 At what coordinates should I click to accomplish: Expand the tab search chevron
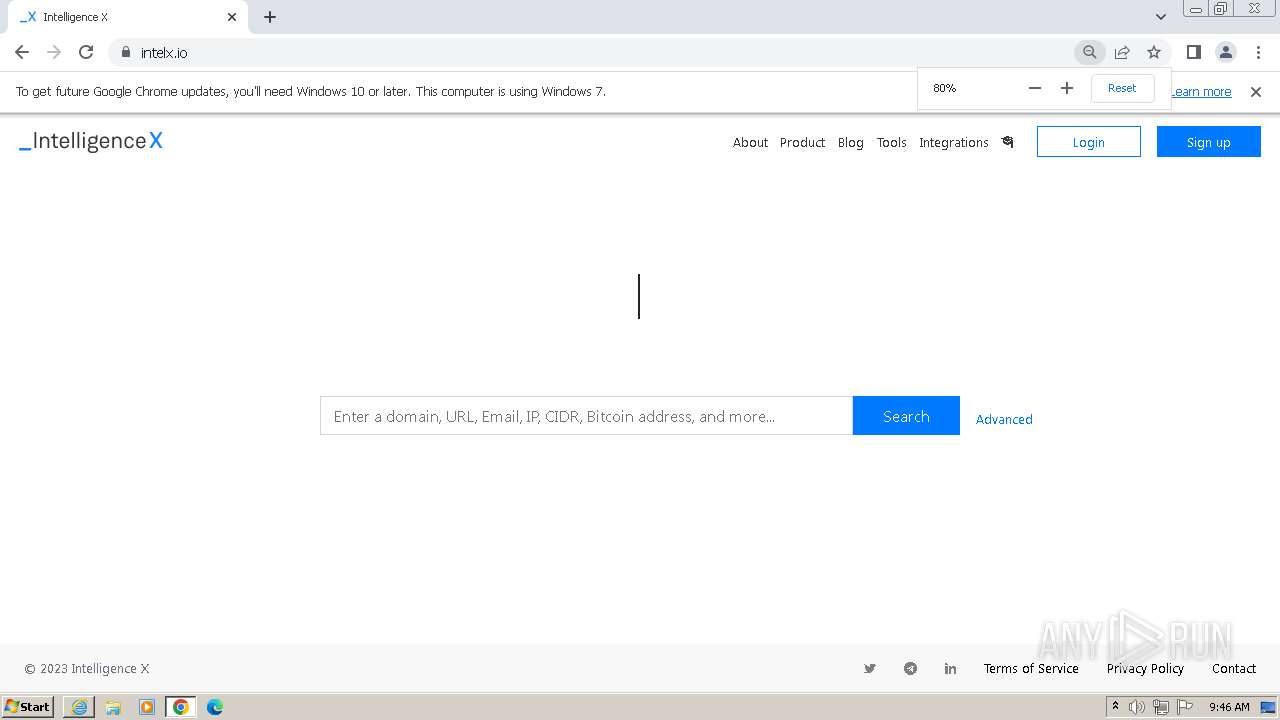pos(1161,17)
